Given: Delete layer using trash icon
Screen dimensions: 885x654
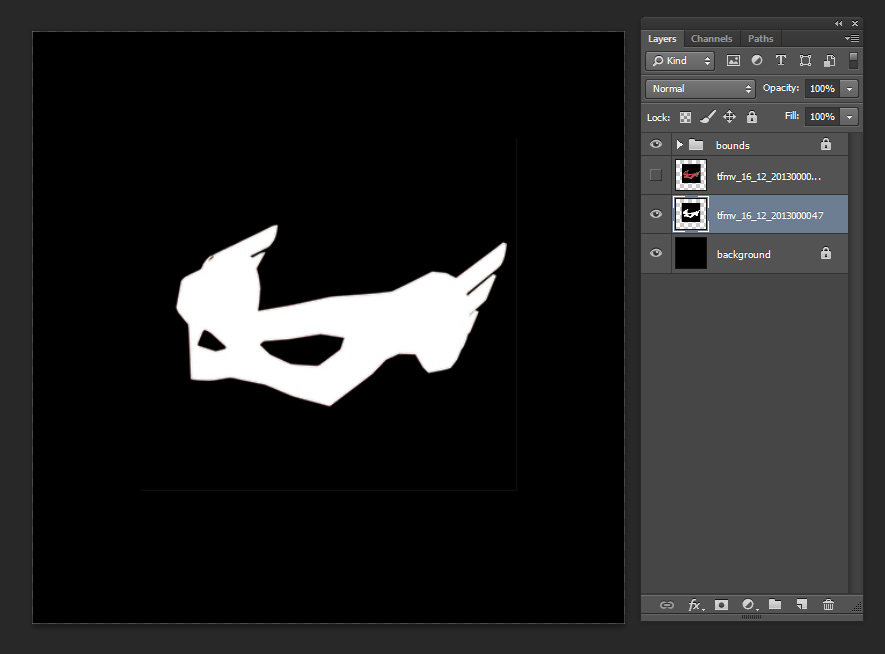Looking at the screenshot, I should (828, 605).
